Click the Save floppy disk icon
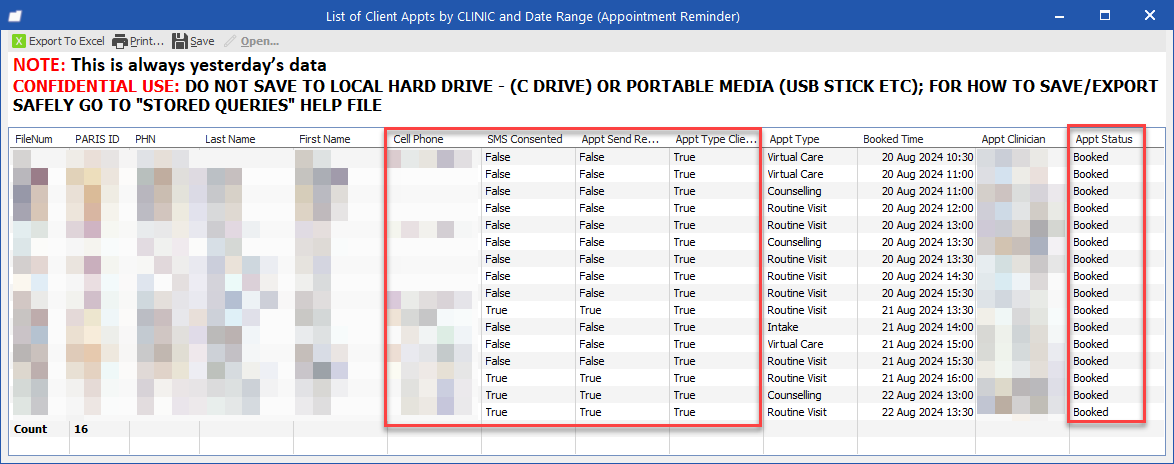1174x464 pixels. click(x=180, y=41)
